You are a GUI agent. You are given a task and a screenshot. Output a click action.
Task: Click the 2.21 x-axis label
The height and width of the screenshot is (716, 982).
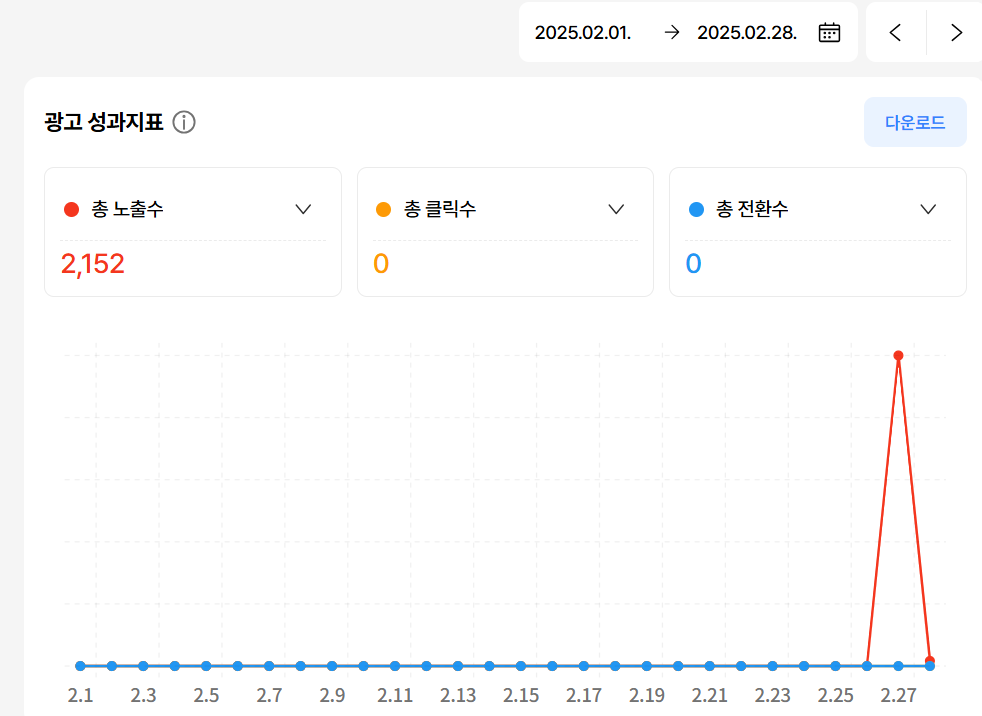point(710,695)
